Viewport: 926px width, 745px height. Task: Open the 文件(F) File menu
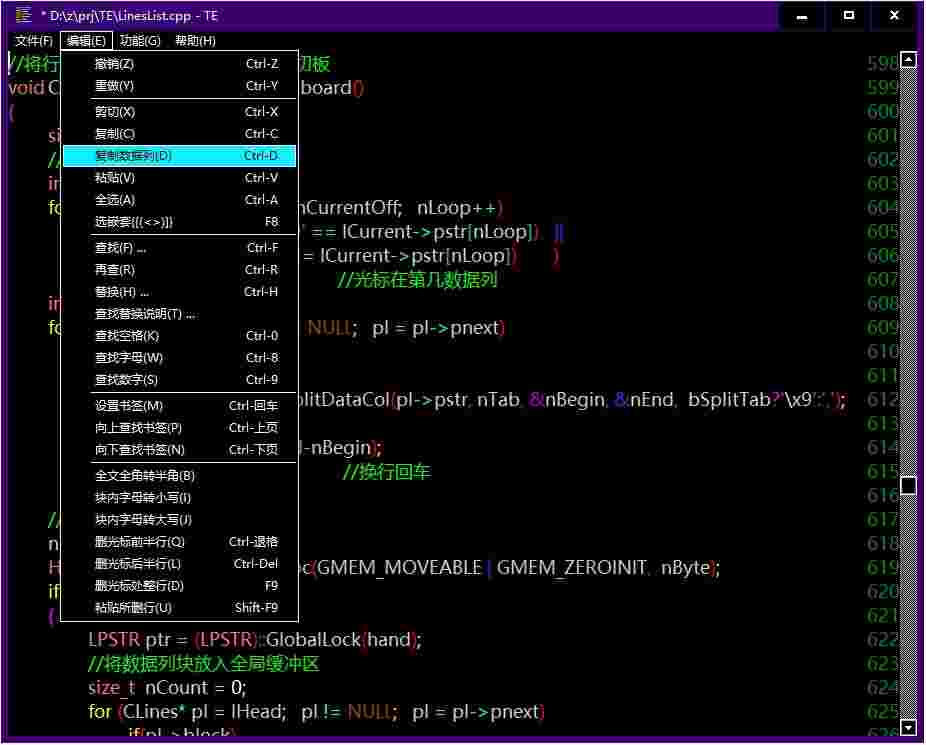pyautogui.click(x=33, y=40)
